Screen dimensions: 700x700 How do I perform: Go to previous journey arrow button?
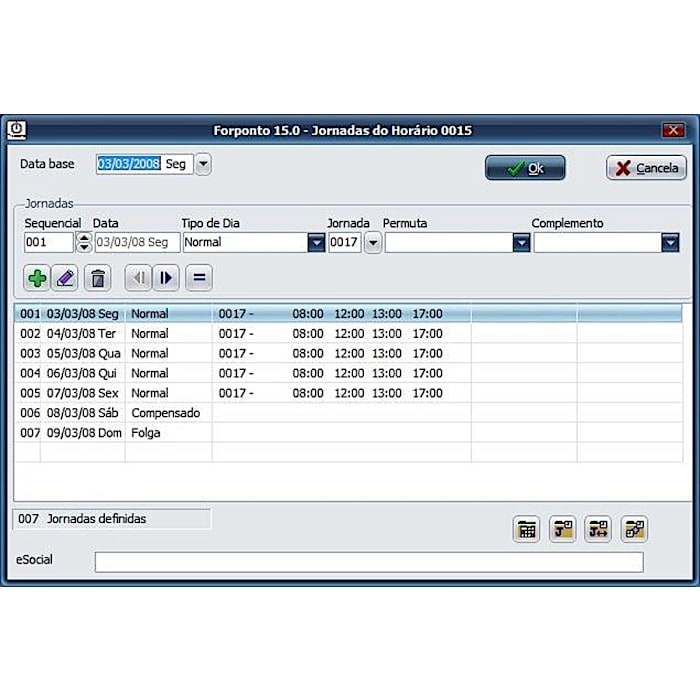tap(138, 278)
